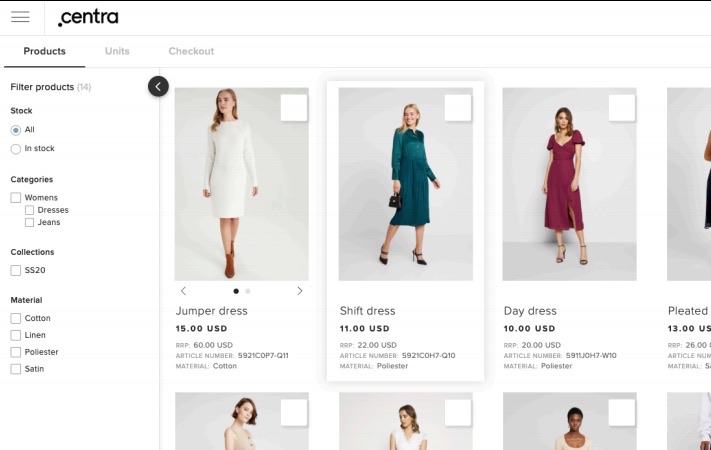
Task: Select second image dot under Jumper dress
Action: click(x=248, y=291)
